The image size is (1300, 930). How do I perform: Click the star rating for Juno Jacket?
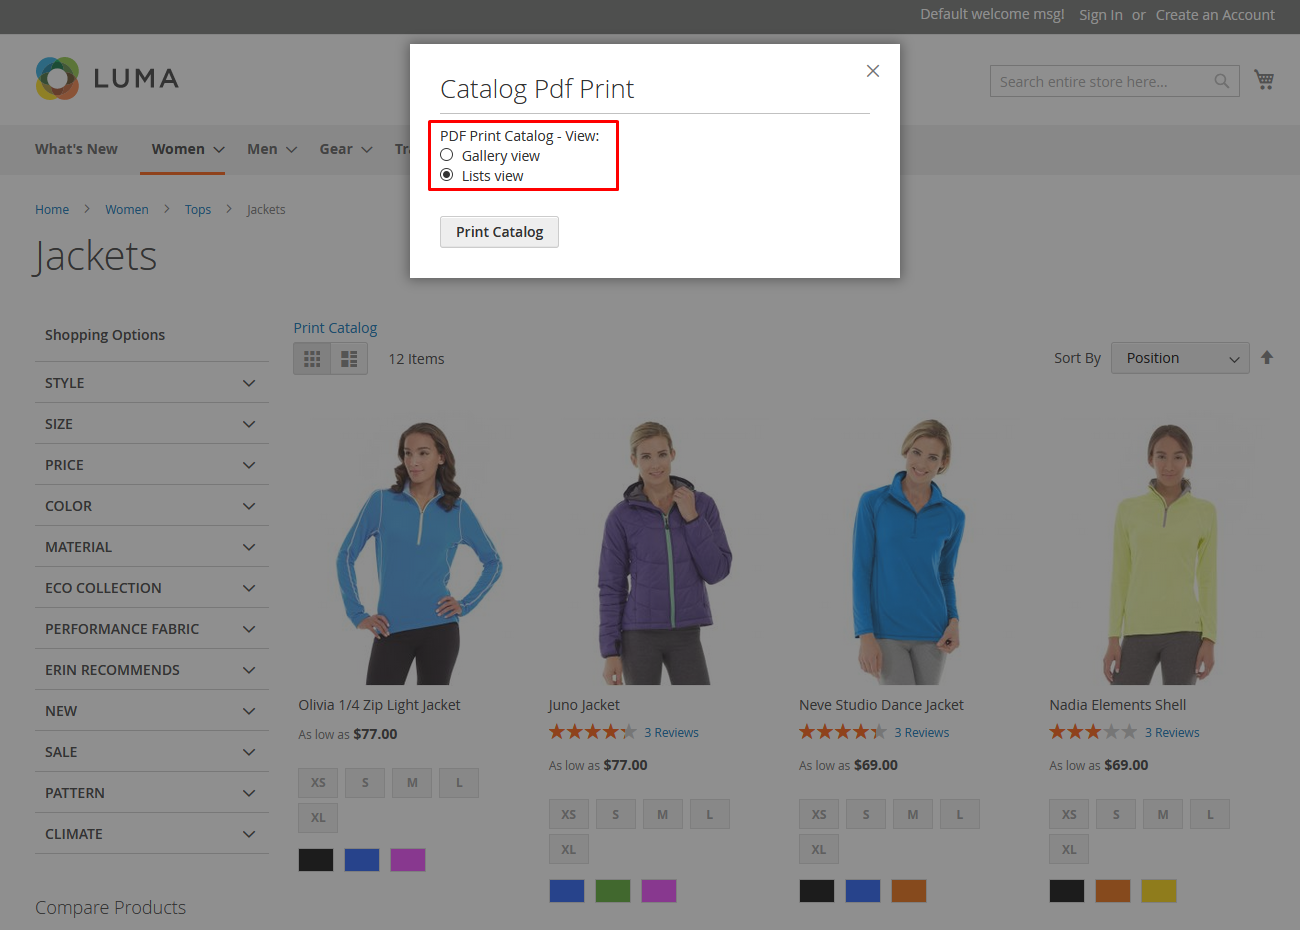[592, 732]
